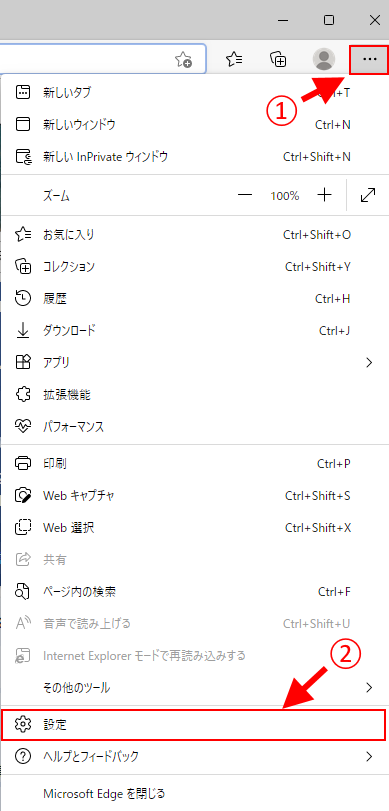
Task: Enter full screen via zoom expand icon
Action: pos(367,195)
